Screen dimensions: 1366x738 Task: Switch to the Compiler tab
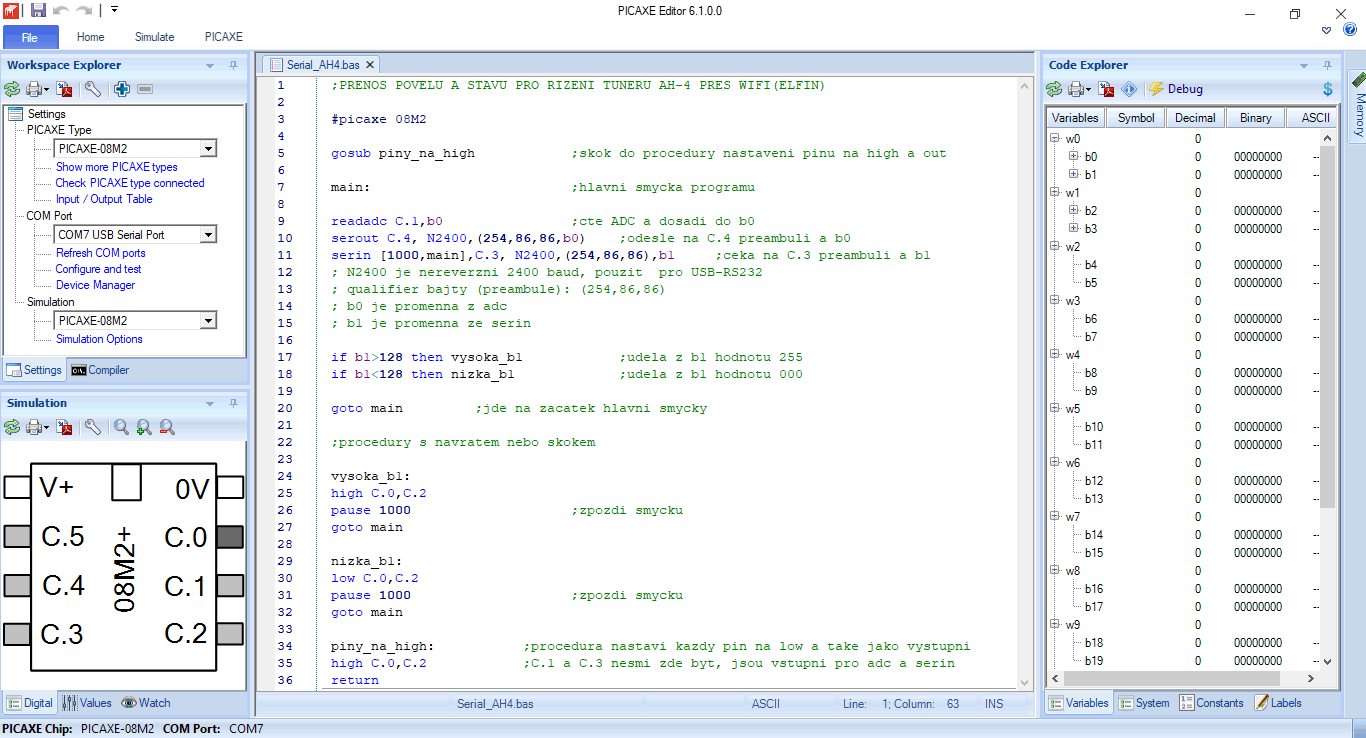pos(100,370)
